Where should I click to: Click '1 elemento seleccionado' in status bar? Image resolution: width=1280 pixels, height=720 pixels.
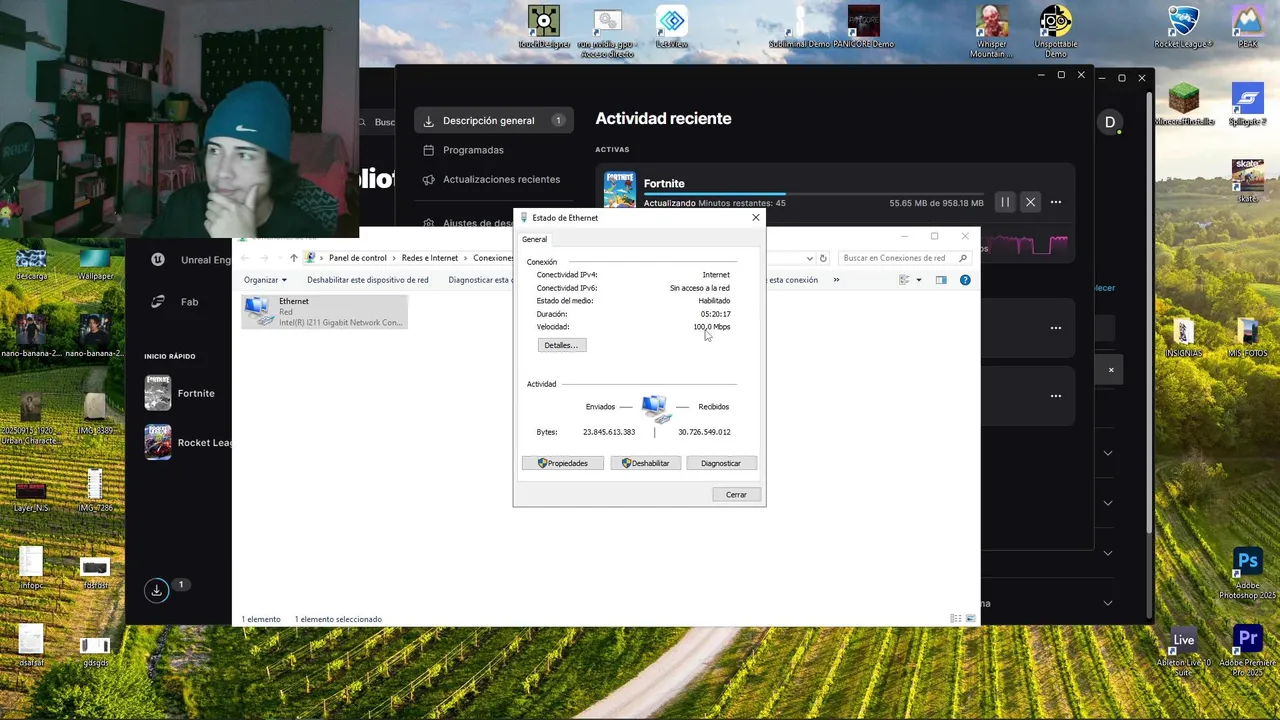click(x=338, y=619)
